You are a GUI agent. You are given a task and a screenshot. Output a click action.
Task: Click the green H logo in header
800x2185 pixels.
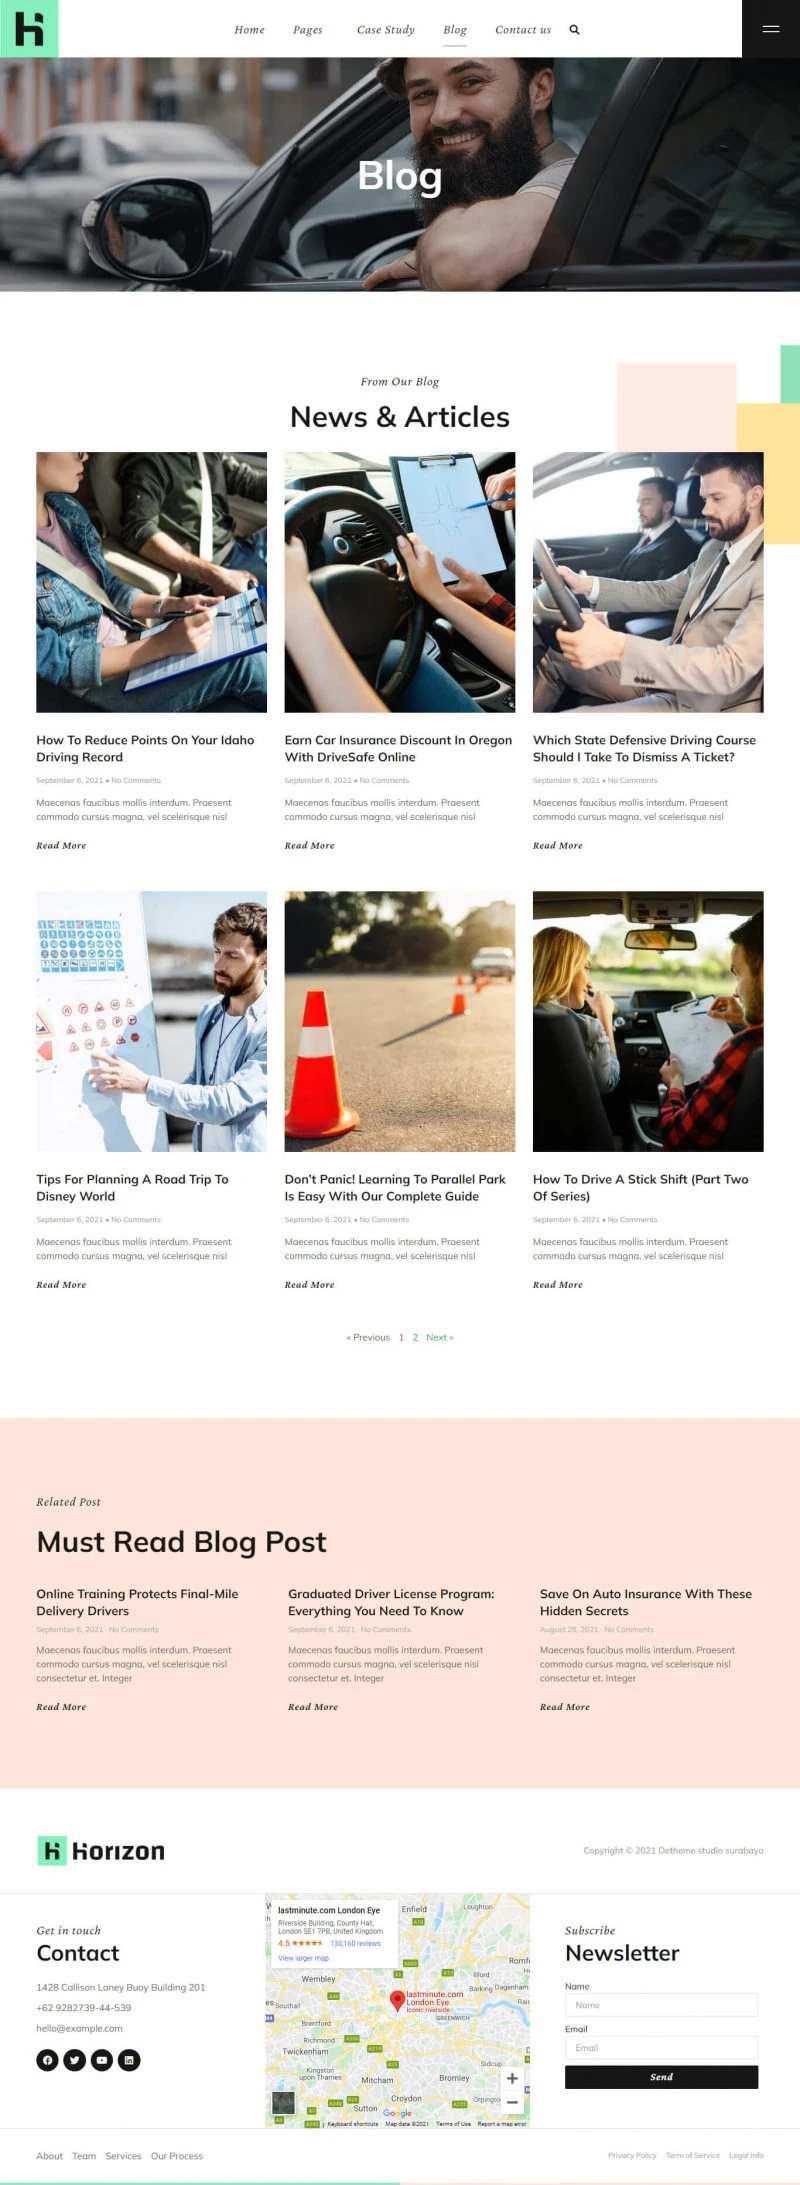point(29,29)
